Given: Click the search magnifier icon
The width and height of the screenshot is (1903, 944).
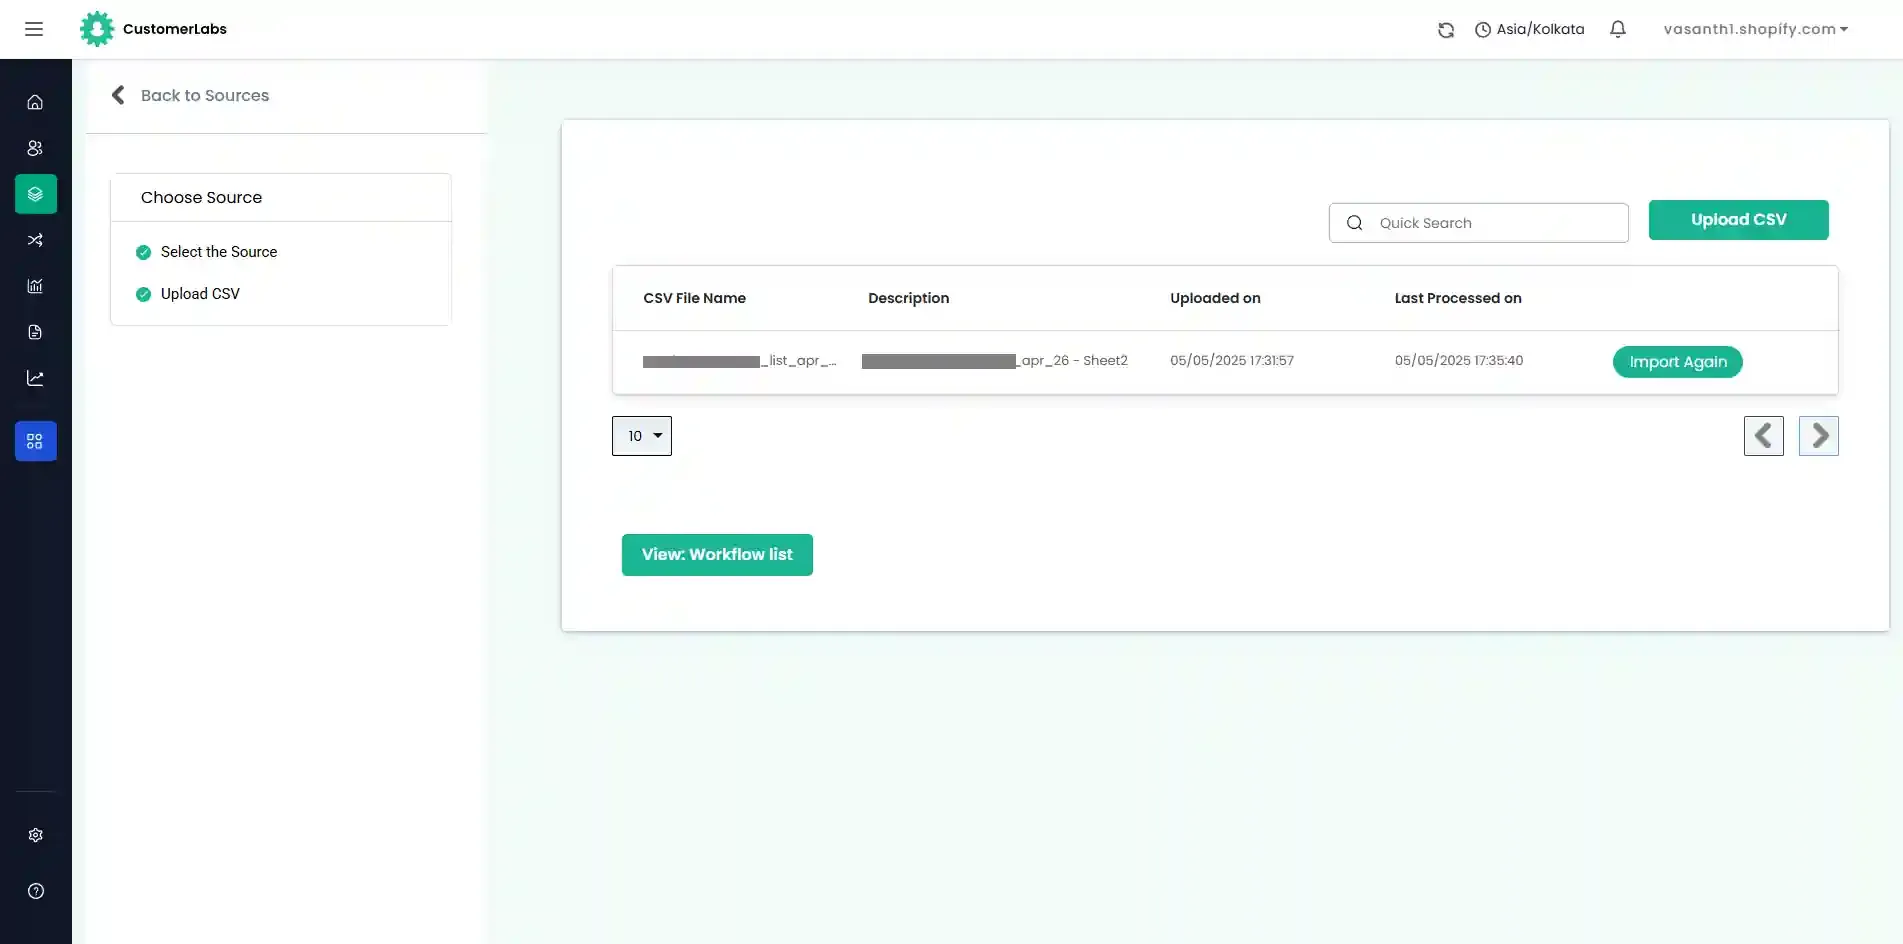Looking at the screenshot, I should pos(1354,223).
